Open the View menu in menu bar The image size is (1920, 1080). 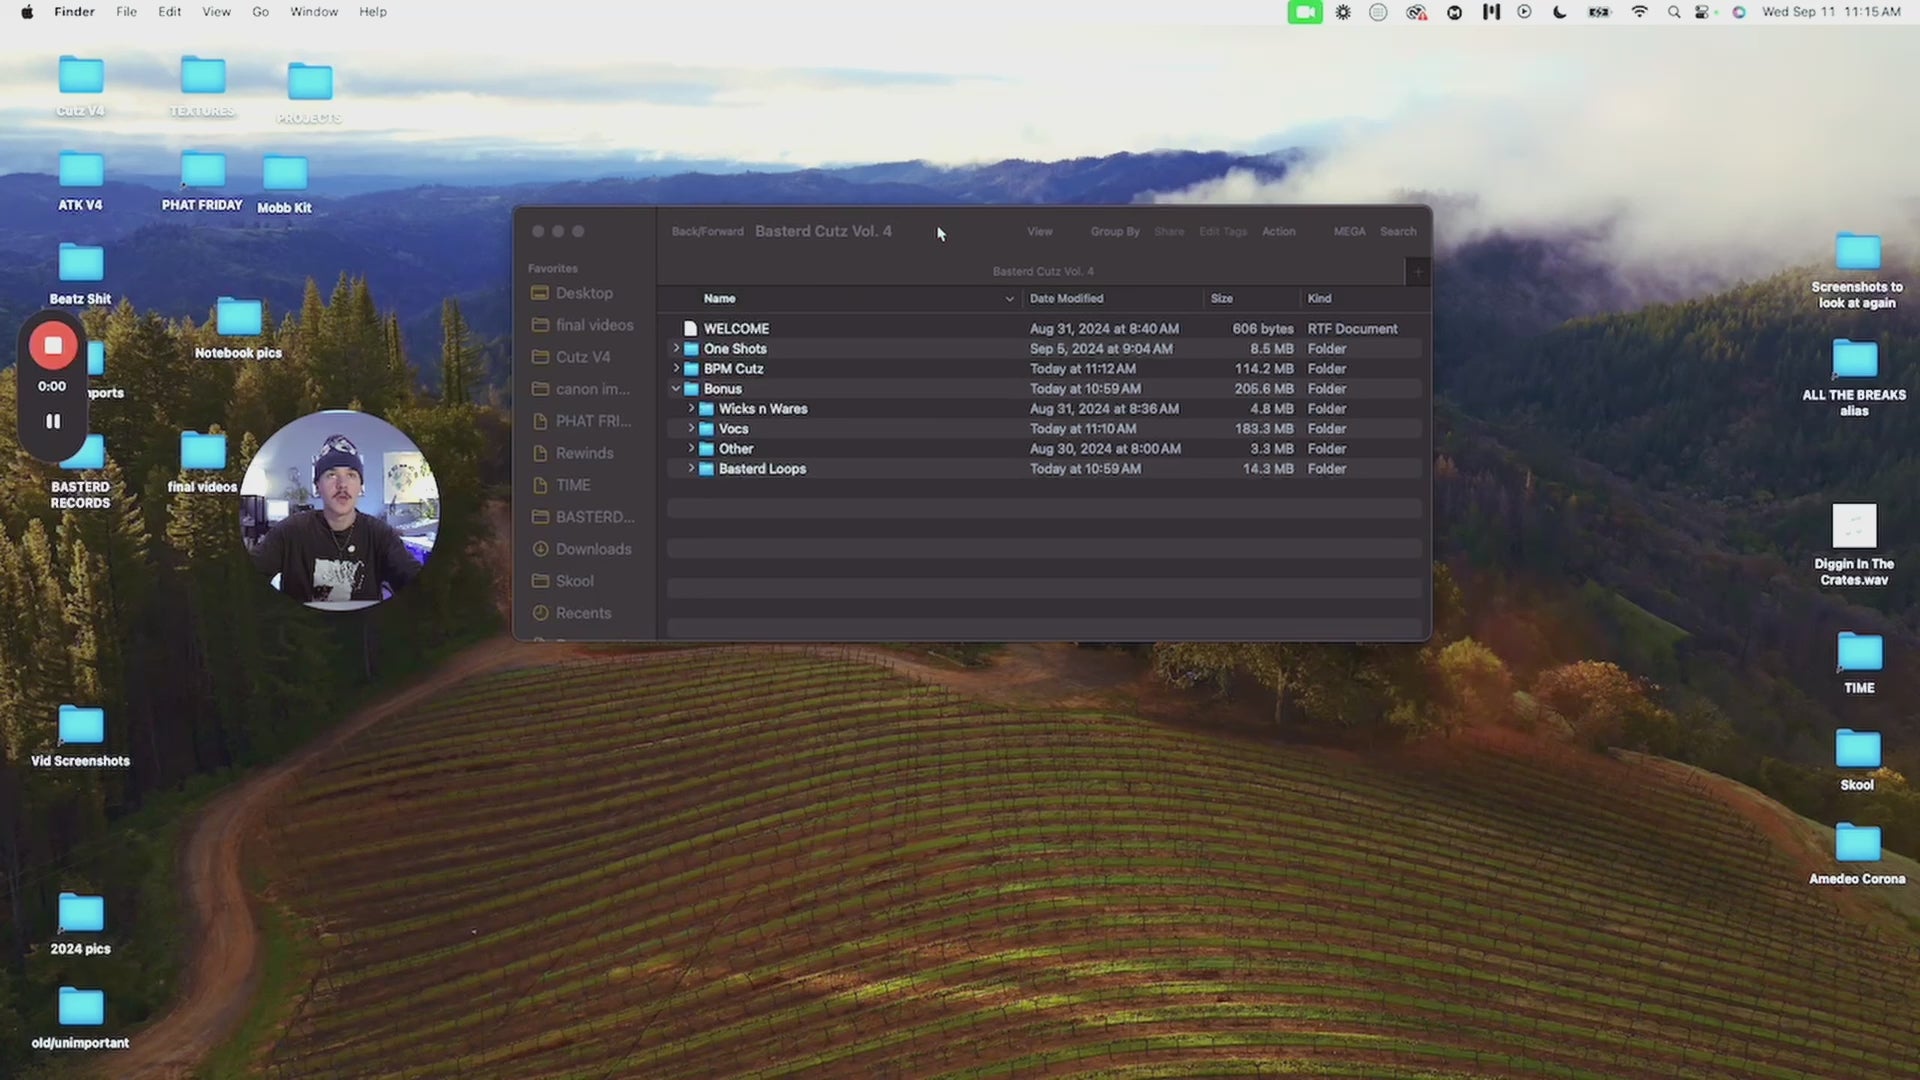216,12
